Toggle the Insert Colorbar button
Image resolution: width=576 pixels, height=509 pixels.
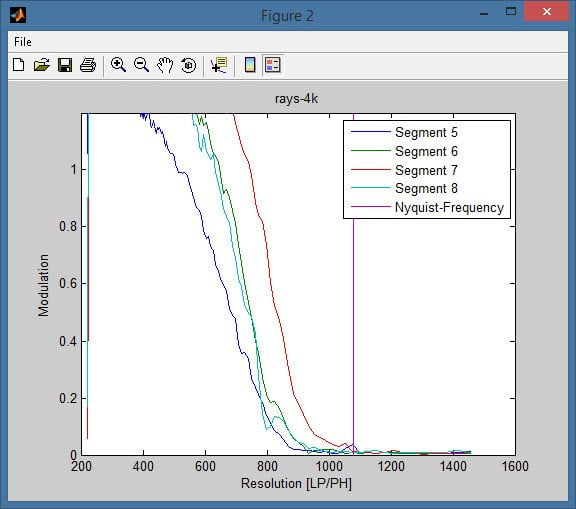[x=250, y=65]
